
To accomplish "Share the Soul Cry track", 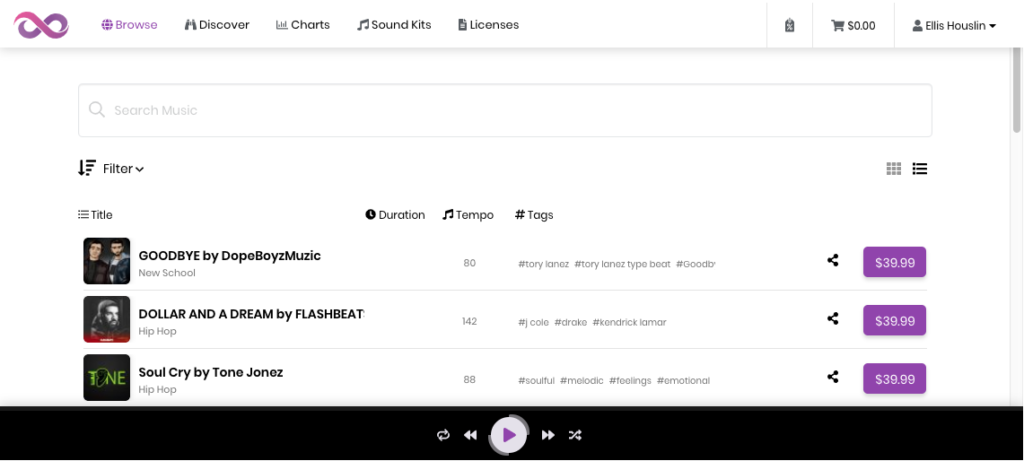I will pos(833,378).
